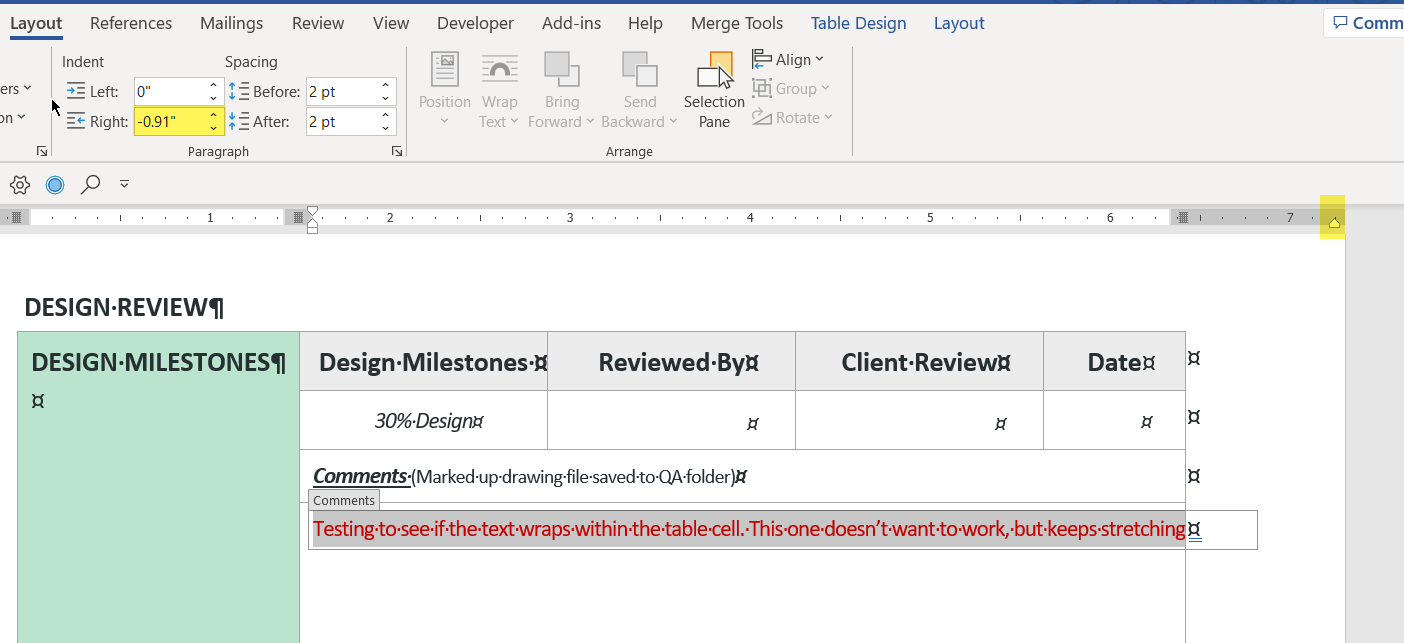Click the magnifier search icon
The height and width of the screenshot is (643, 1404).
tap(90, 184)
